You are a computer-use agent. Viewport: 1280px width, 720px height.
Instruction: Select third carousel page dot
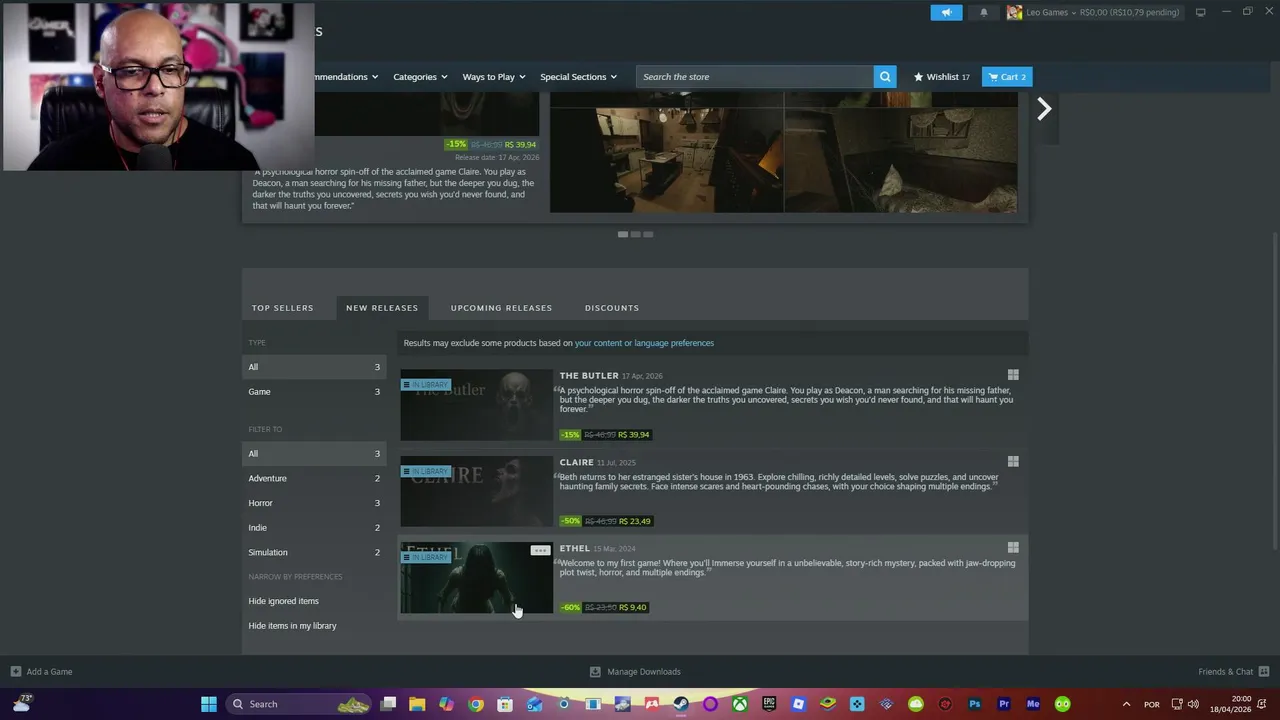click(x=648, y=234)
